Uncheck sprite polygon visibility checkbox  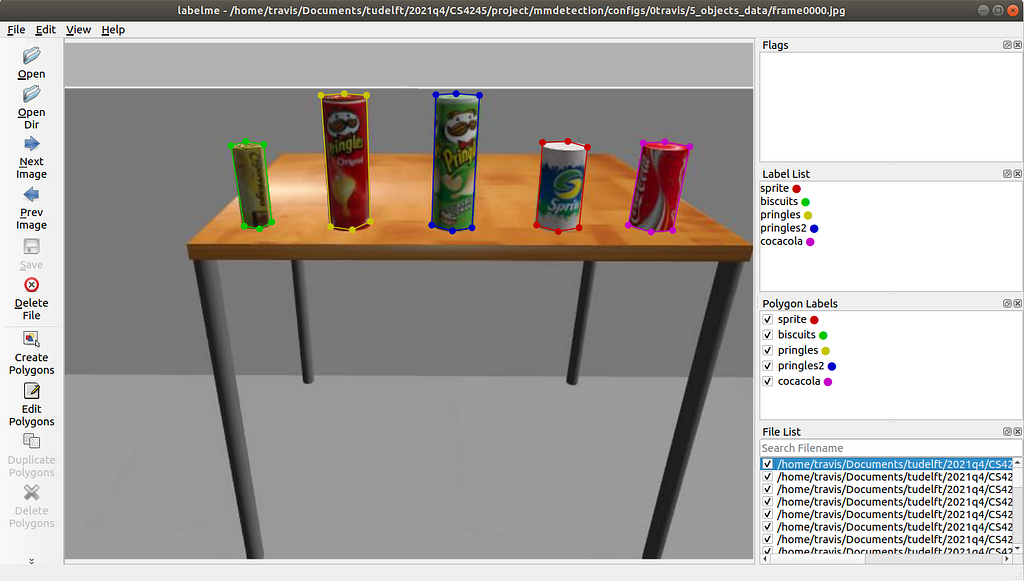[x=768, y=319]
